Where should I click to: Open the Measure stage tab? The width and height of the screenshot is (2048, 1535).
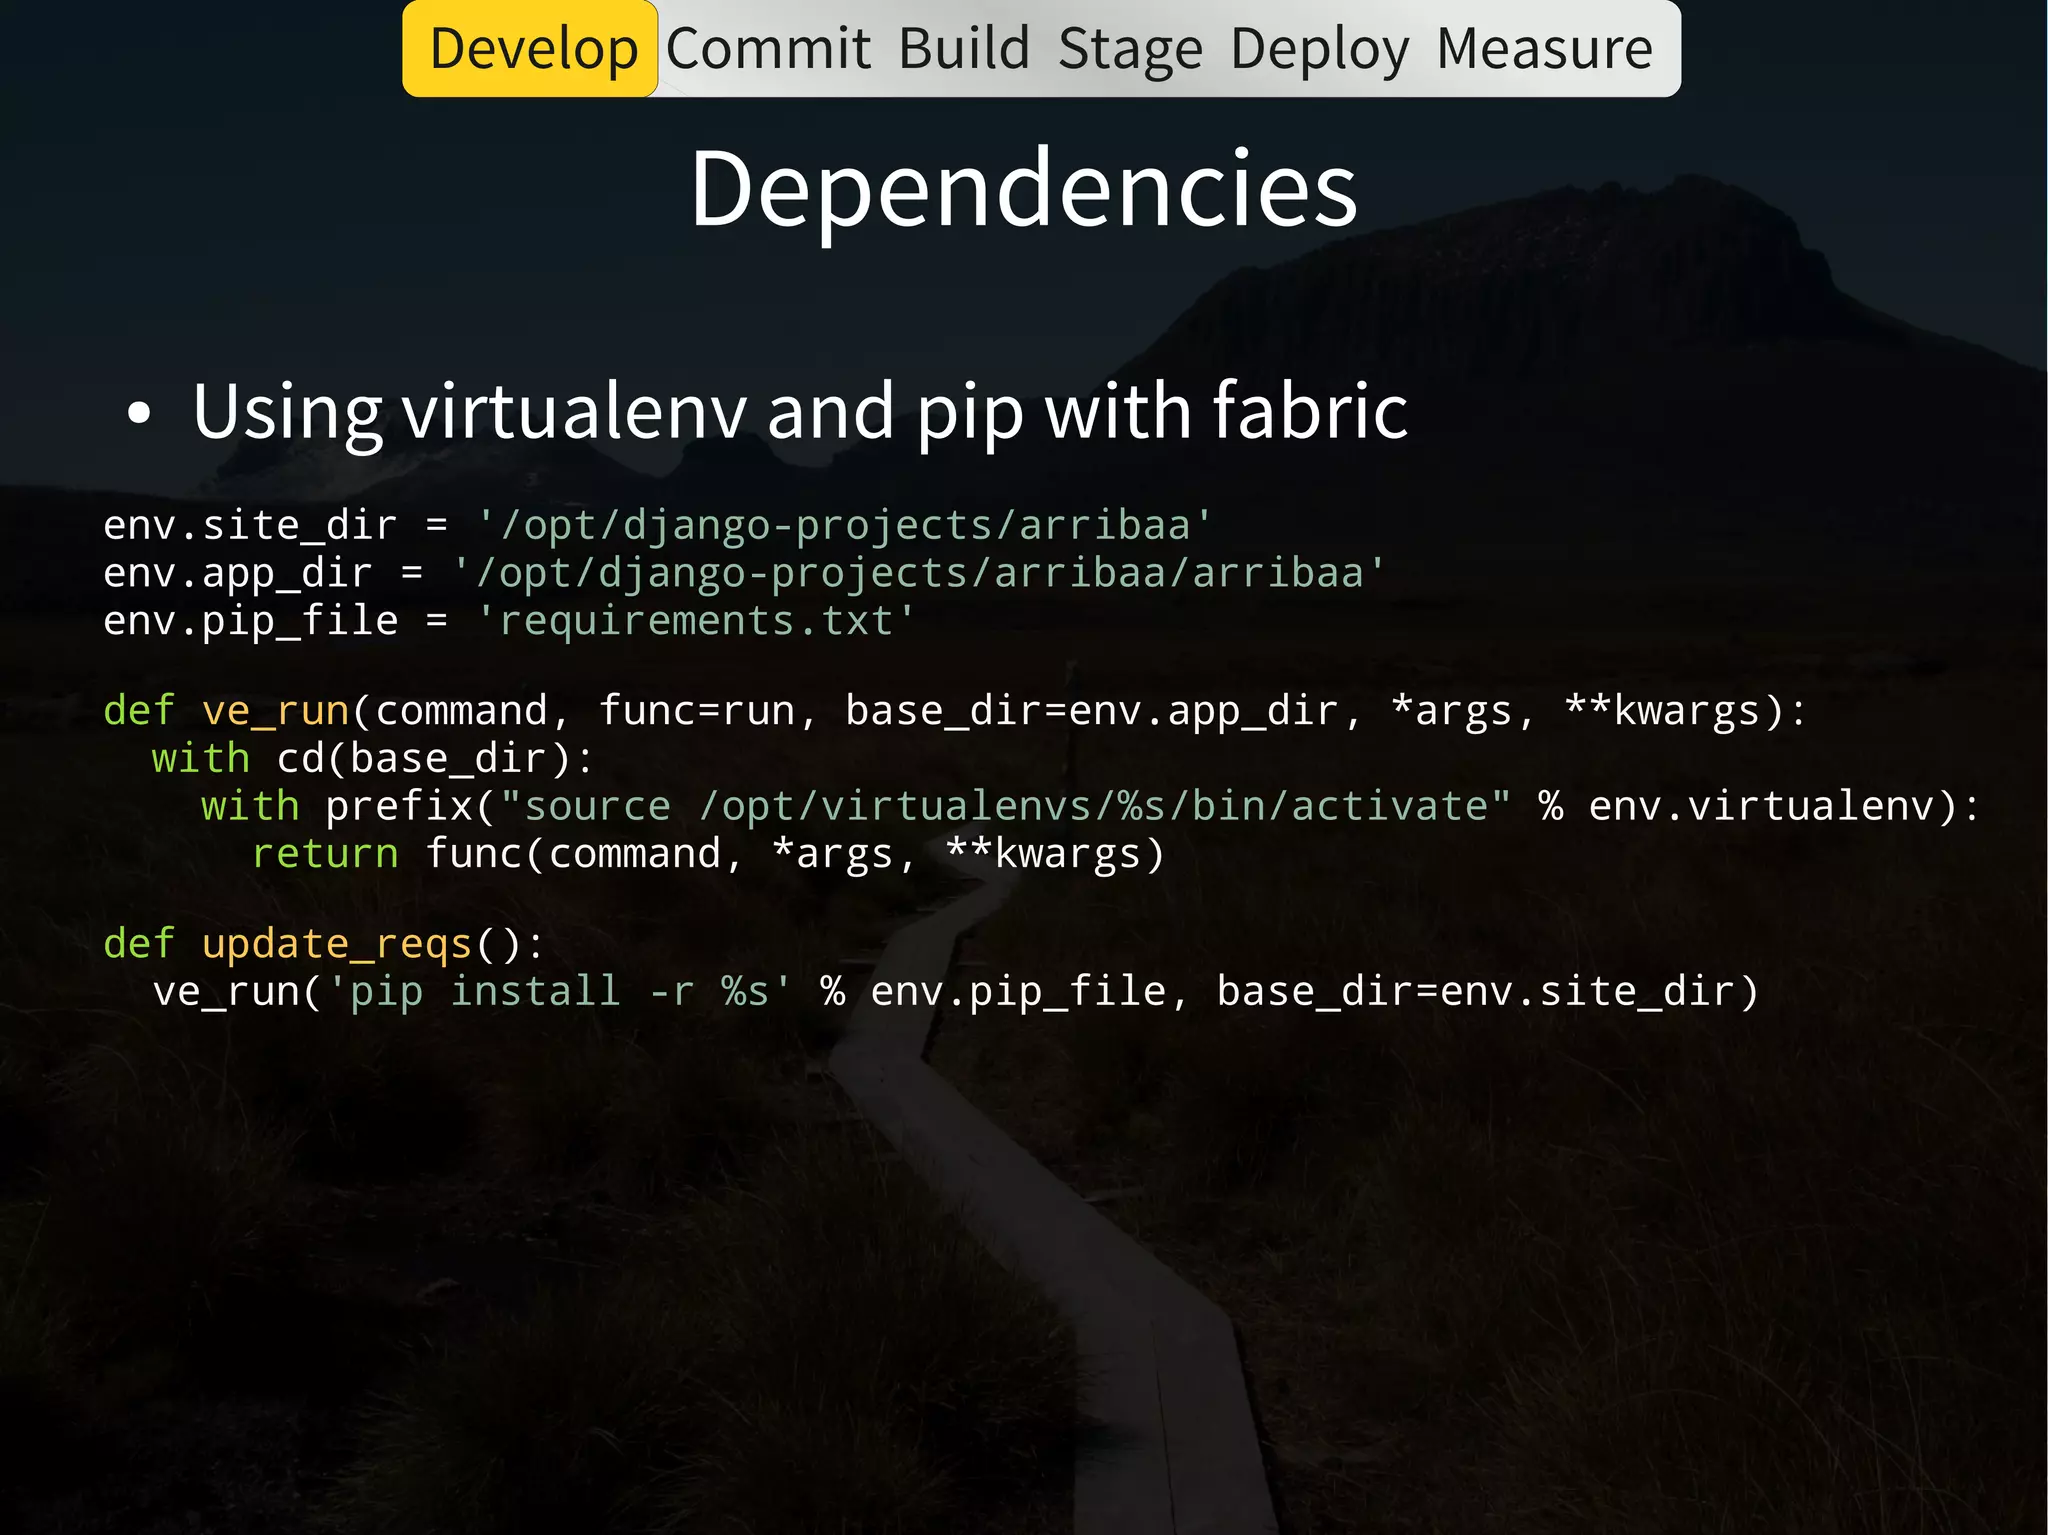coord(1545,49)
